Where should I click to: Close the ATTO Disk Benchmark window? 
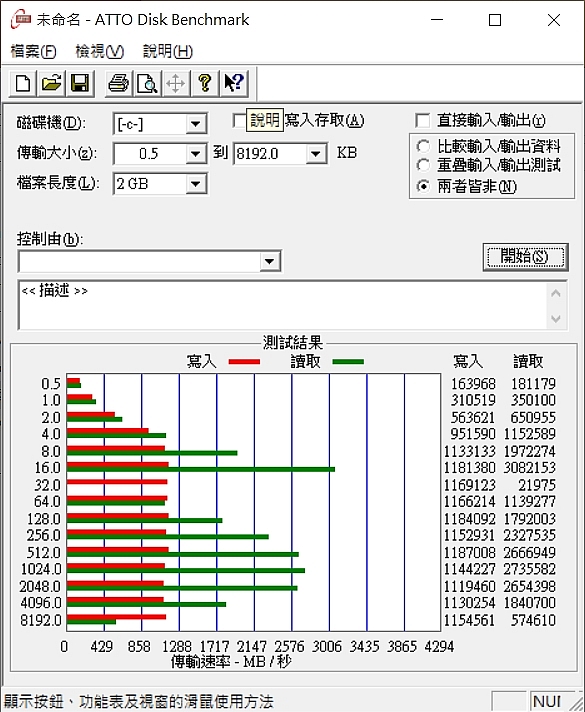pos(554,20)
